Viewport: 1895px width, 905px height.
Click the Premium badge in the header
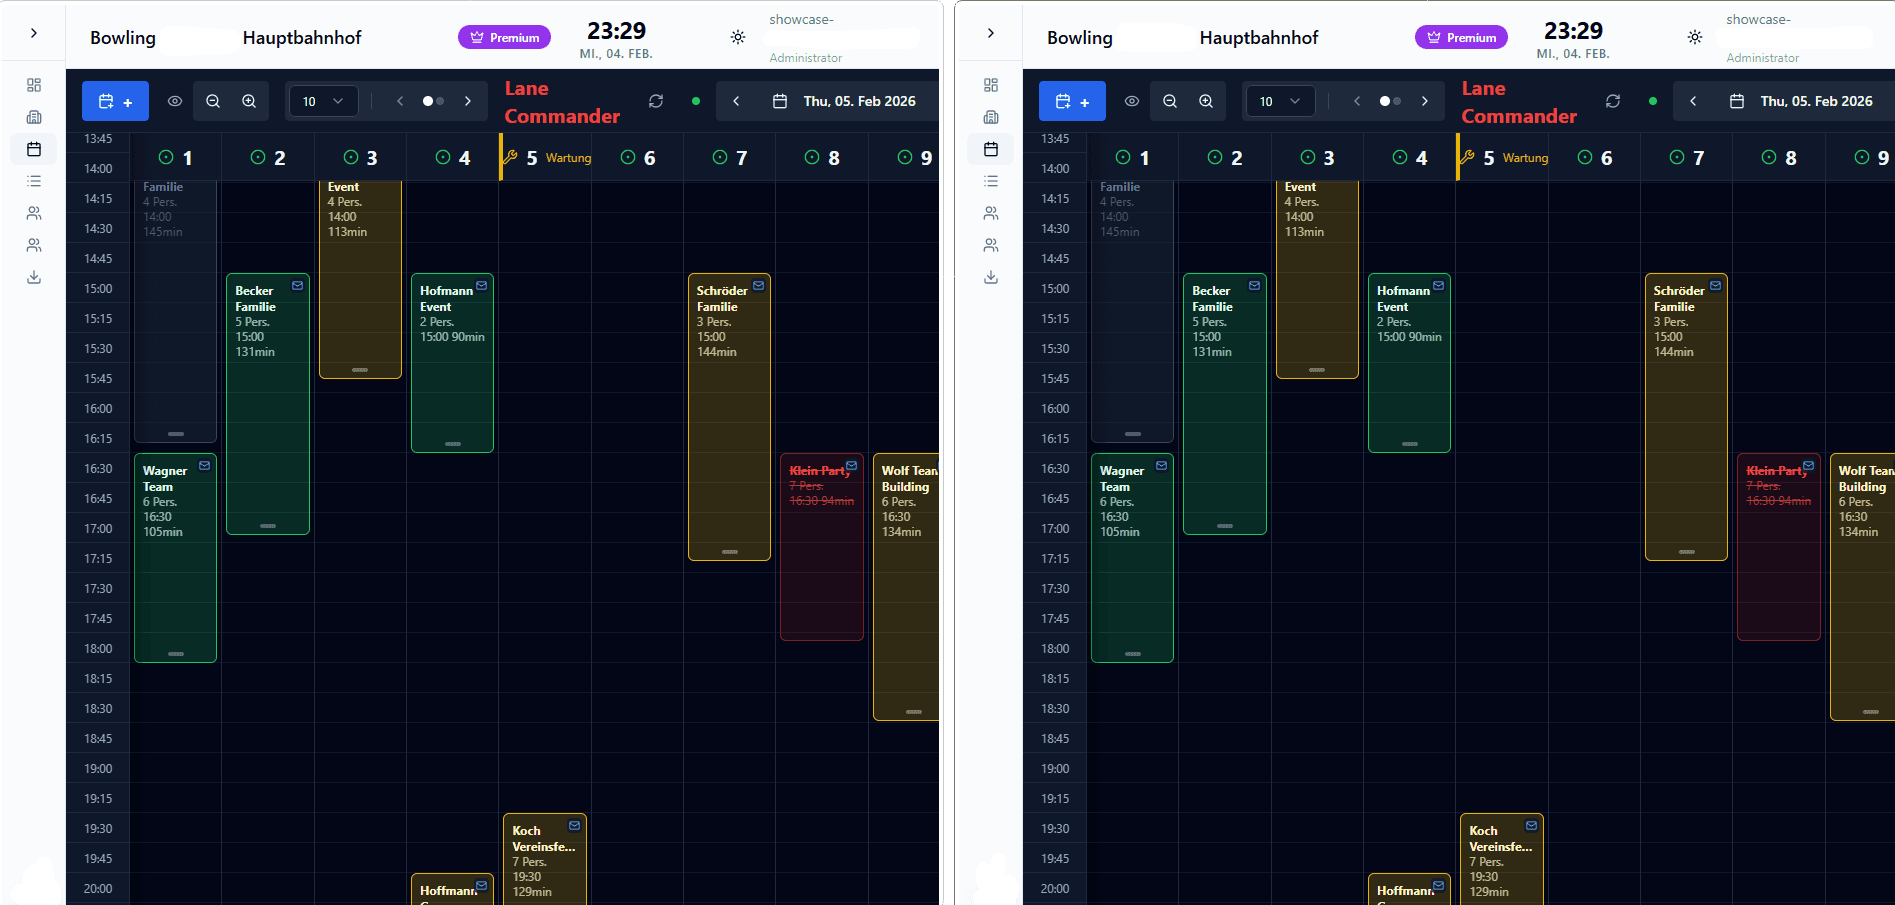[504, 36]
